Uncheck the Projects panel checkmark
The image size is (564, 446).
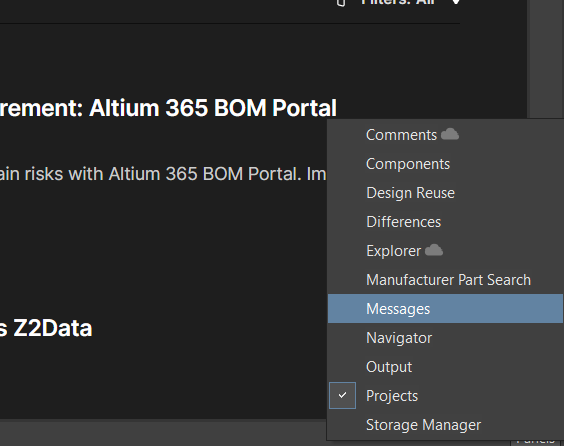[x=342, y=395]
